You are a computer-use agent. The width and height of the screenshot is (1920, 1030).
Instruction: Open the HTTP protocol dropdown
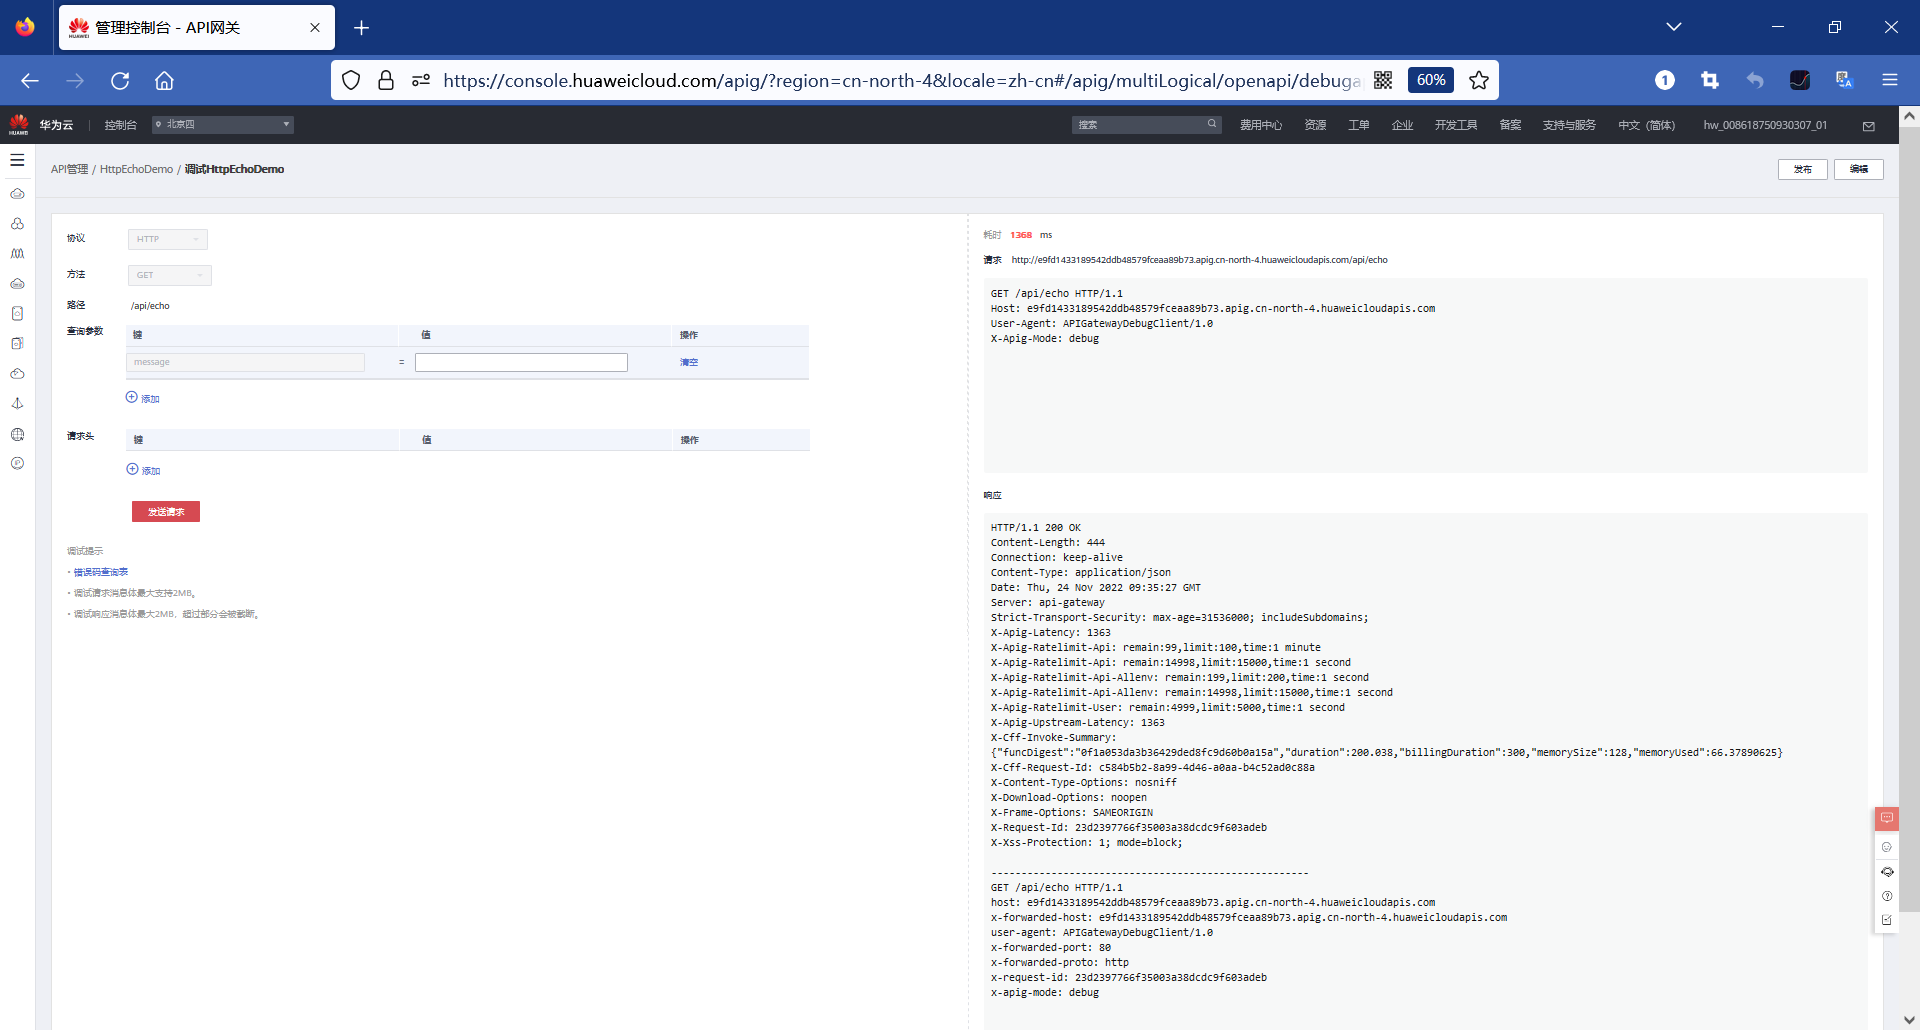[168, 239]
